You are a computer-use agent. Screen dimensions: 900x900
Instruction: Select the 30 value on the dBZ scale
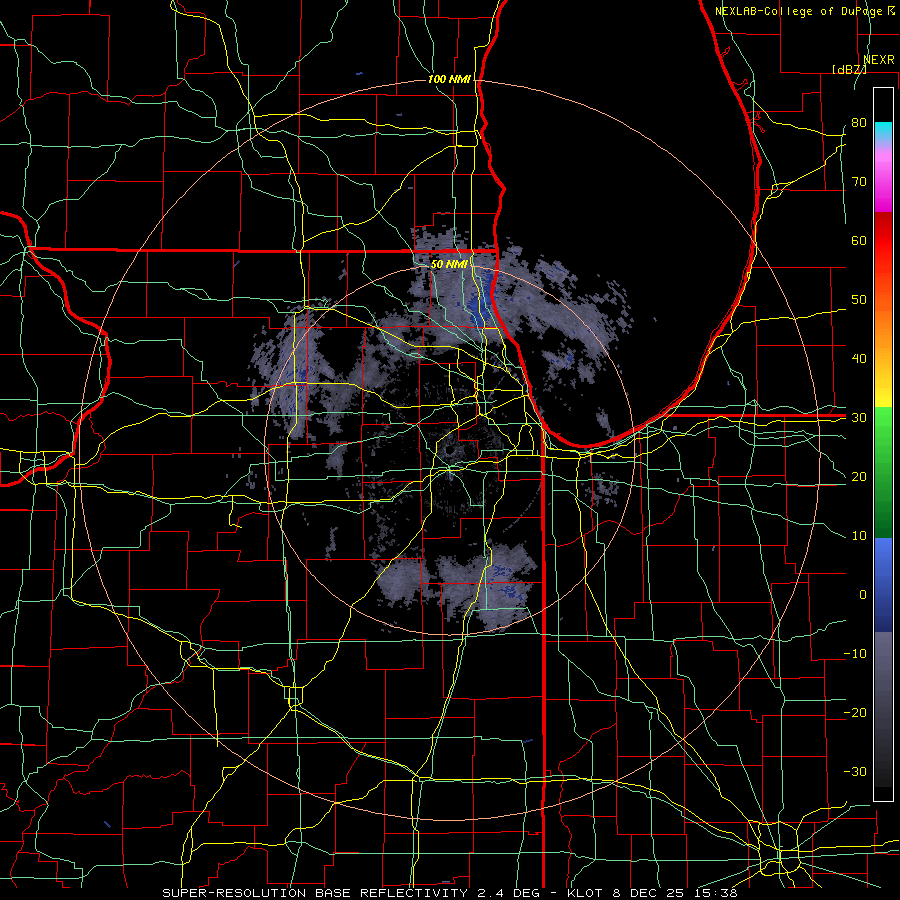coord(859,418)
